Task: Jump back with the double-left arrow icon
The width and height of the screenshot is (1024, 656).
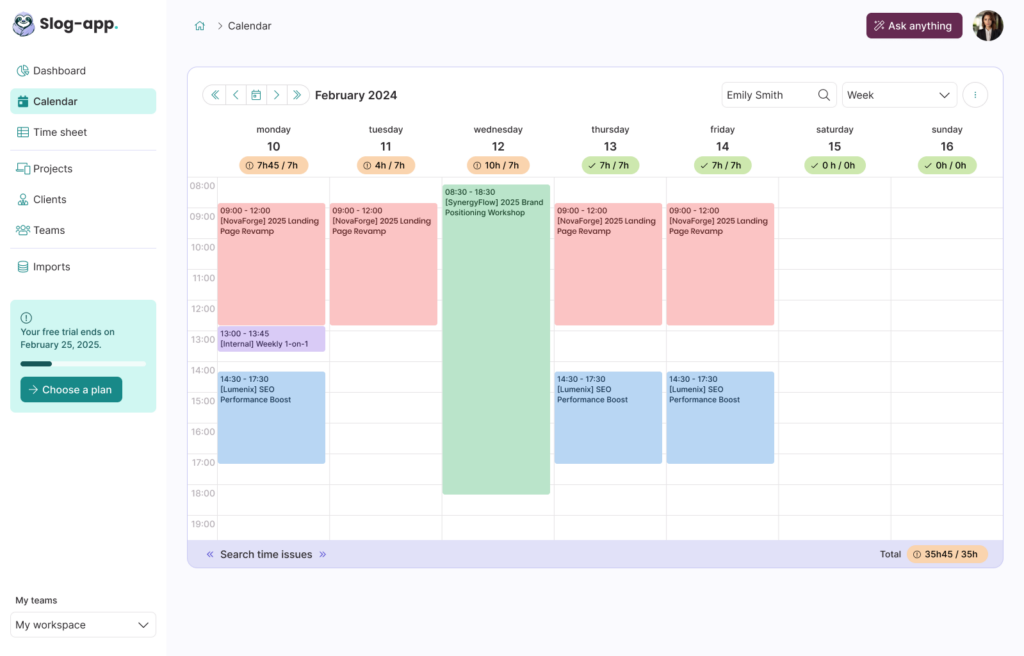Action: point(214,95)
